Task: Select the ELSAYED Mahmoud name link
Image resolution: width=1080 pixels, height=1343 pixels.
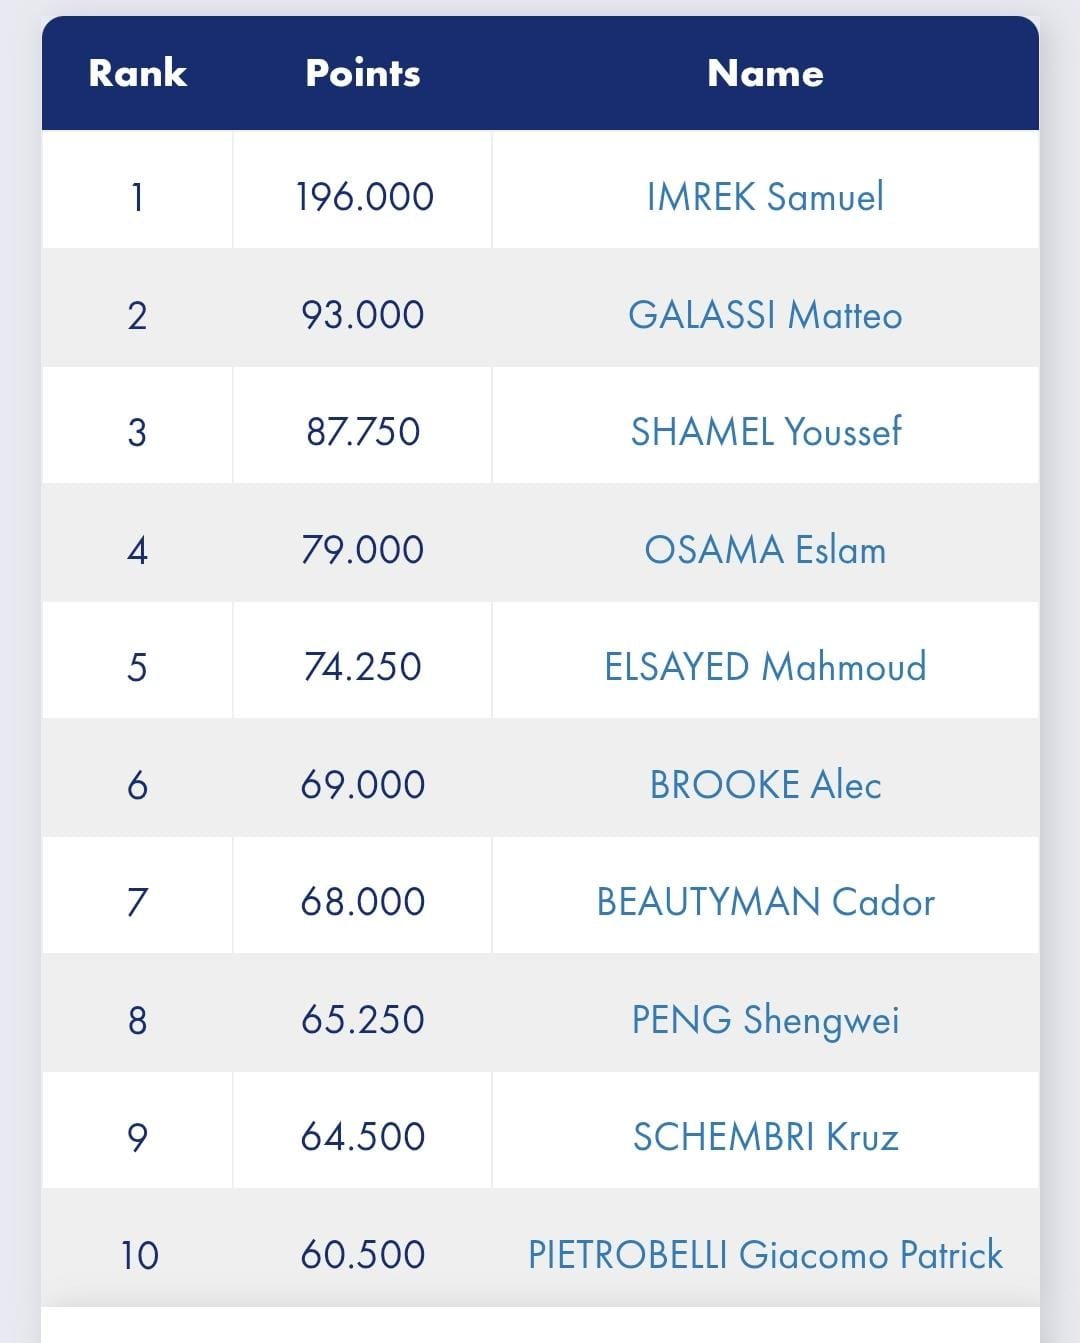Action: click(x=765, y=666)
